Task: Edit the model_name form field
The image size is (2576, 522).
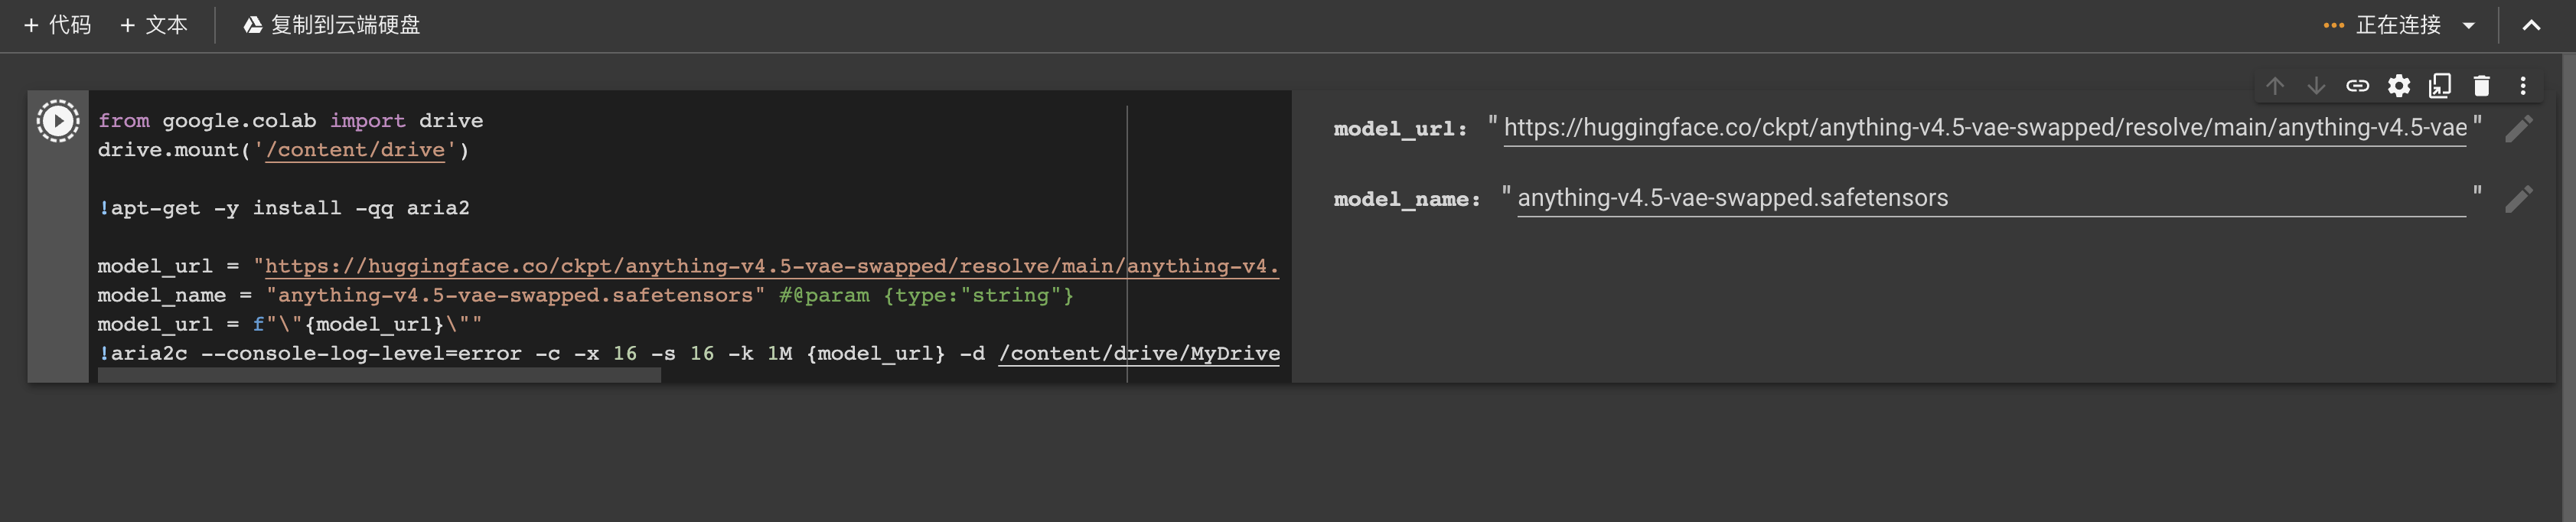Action: 1991,198
